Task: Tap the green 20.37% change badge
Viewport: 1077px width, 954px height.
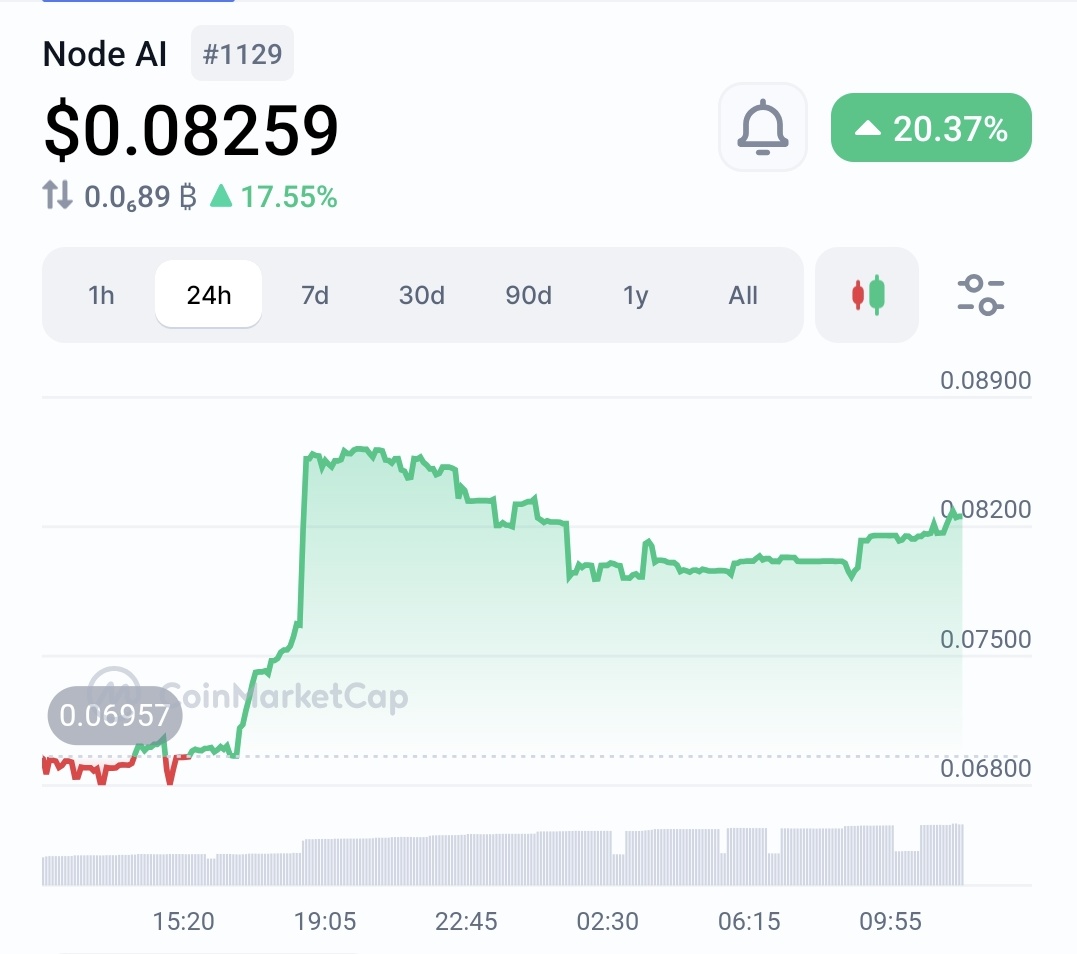Action: [x=931, y=128]
